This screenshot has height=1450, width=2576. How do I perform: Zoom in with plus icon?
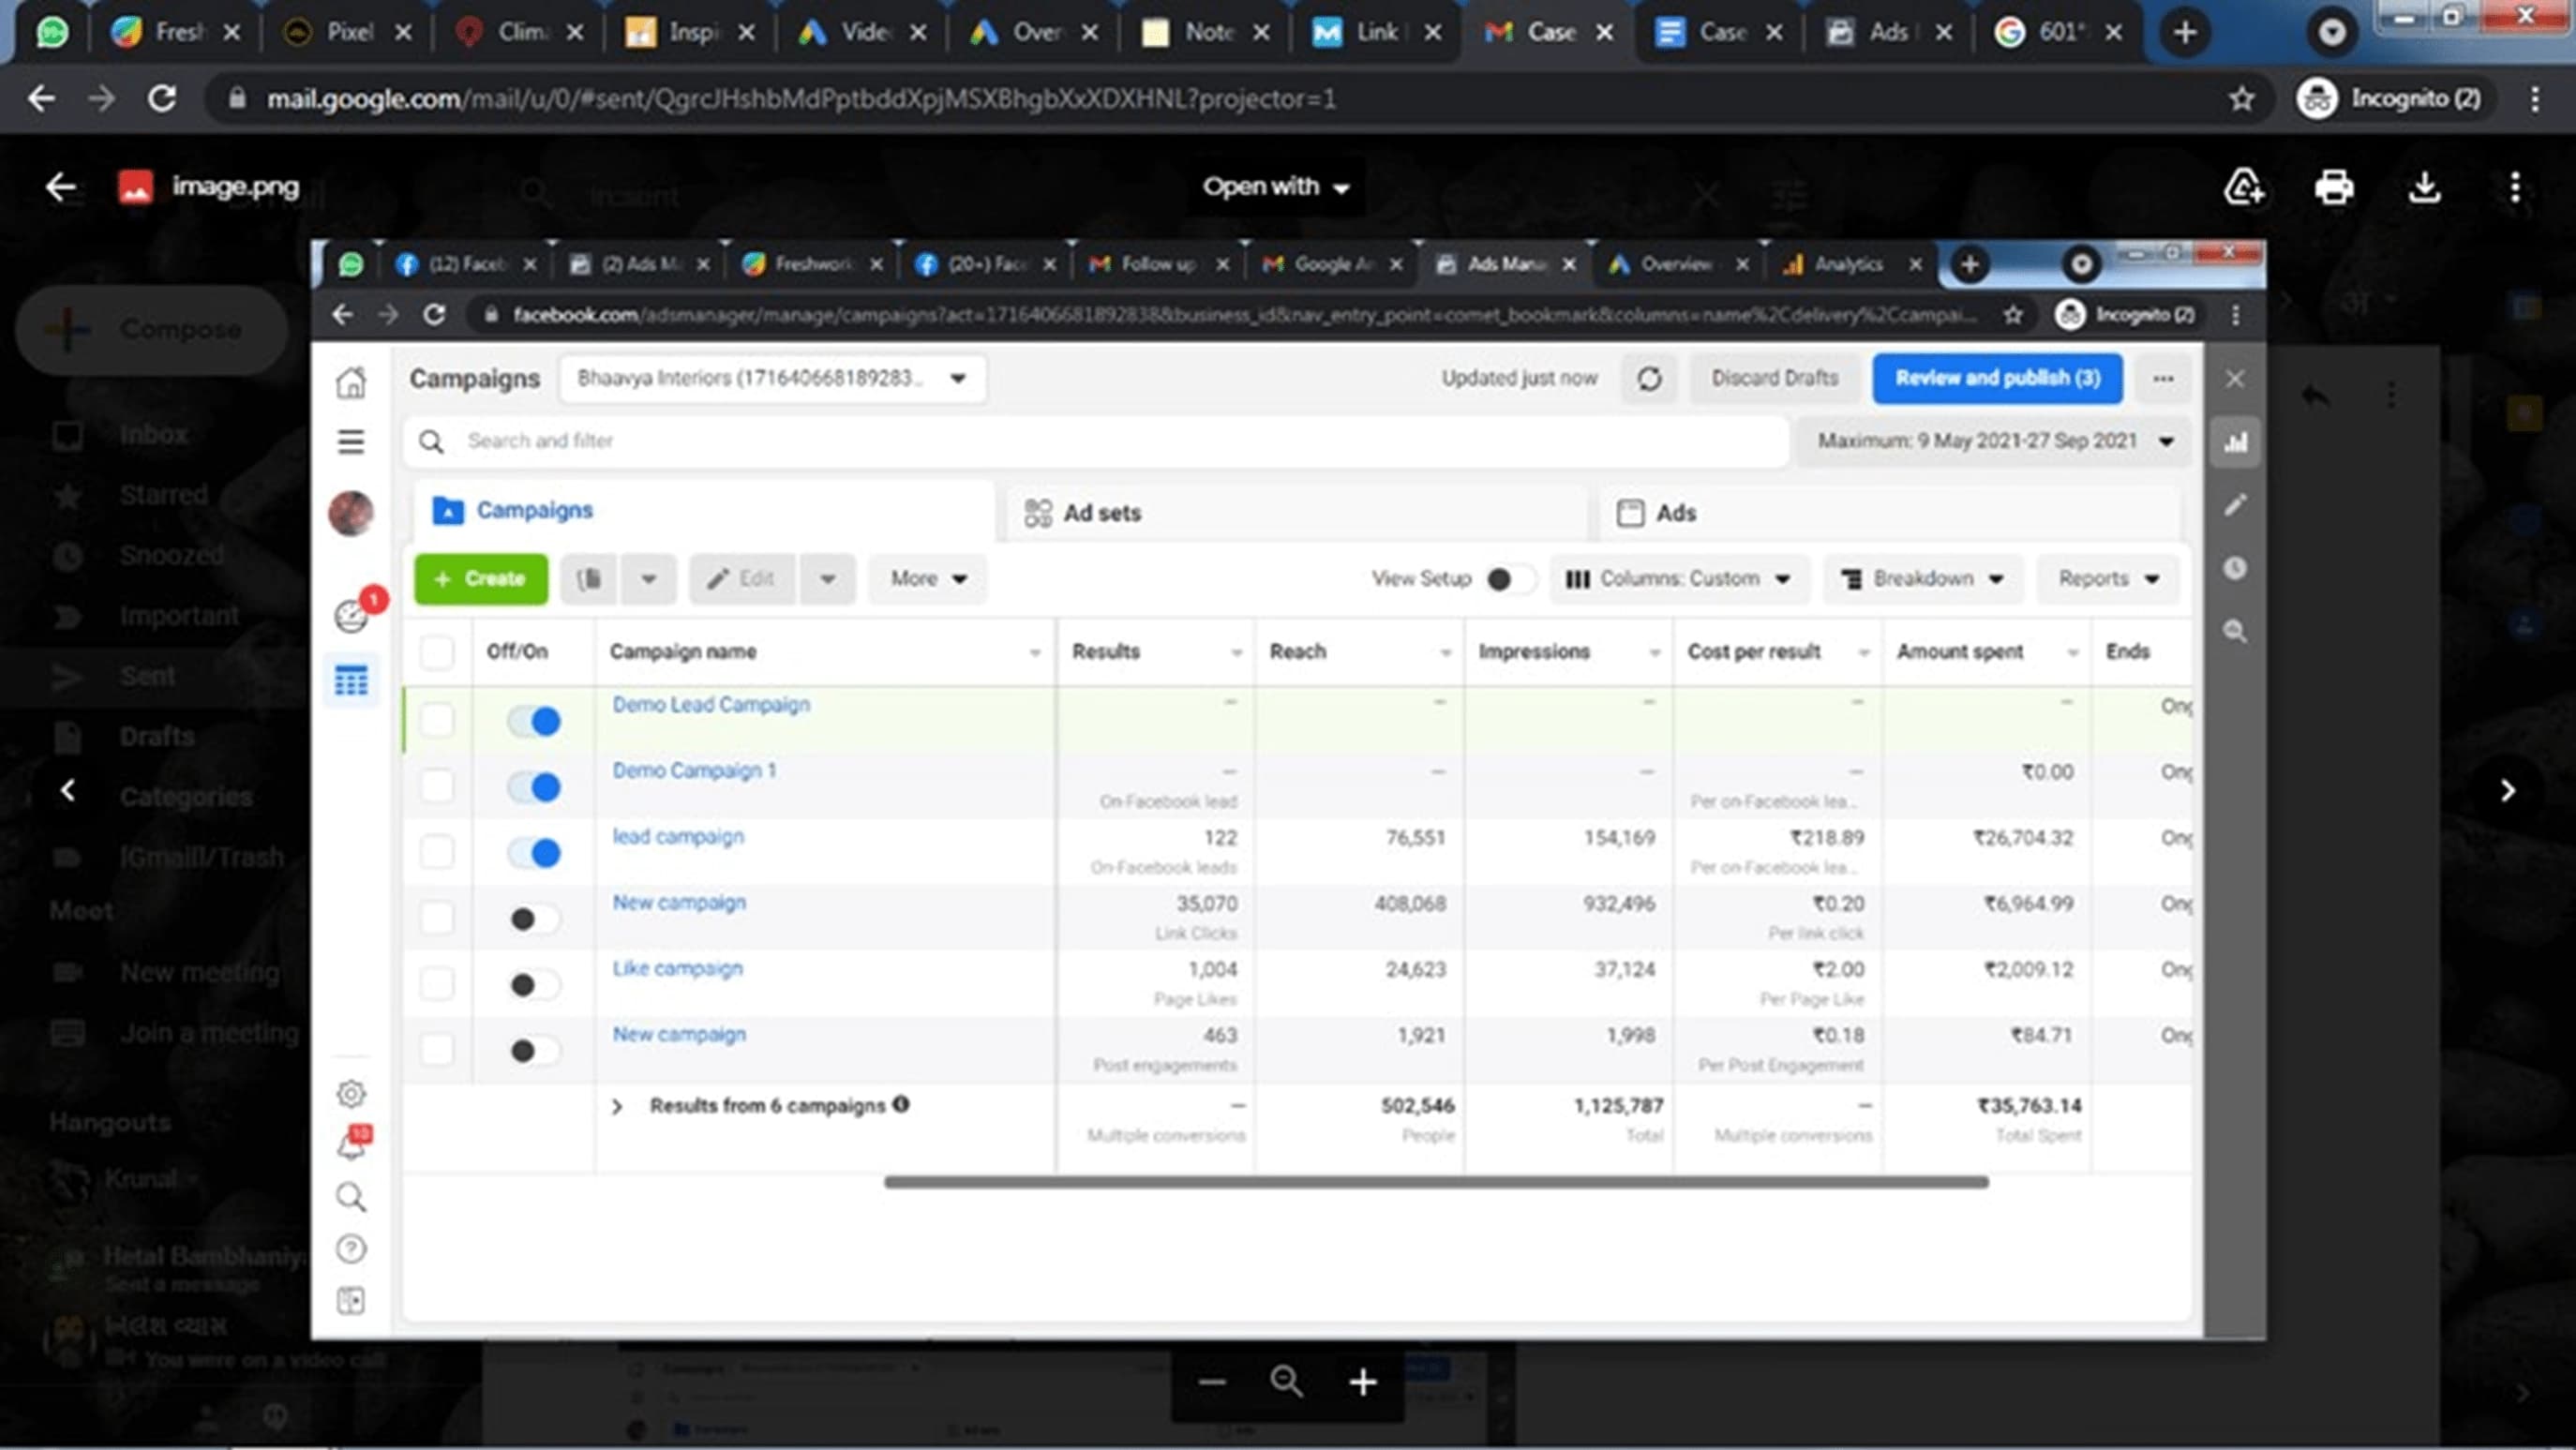pyautogui.click(x=1362, y=1382)
